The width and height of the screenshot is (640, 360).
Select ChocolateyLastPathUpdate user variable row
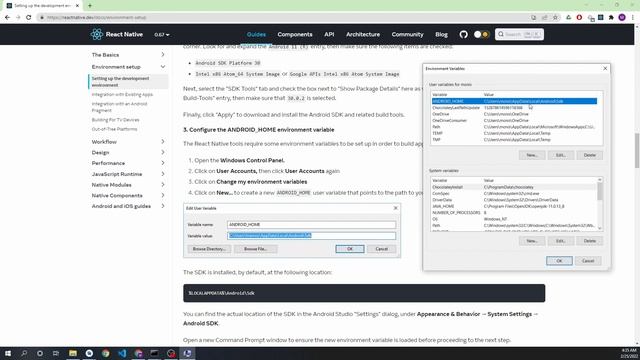coord(514,107)
